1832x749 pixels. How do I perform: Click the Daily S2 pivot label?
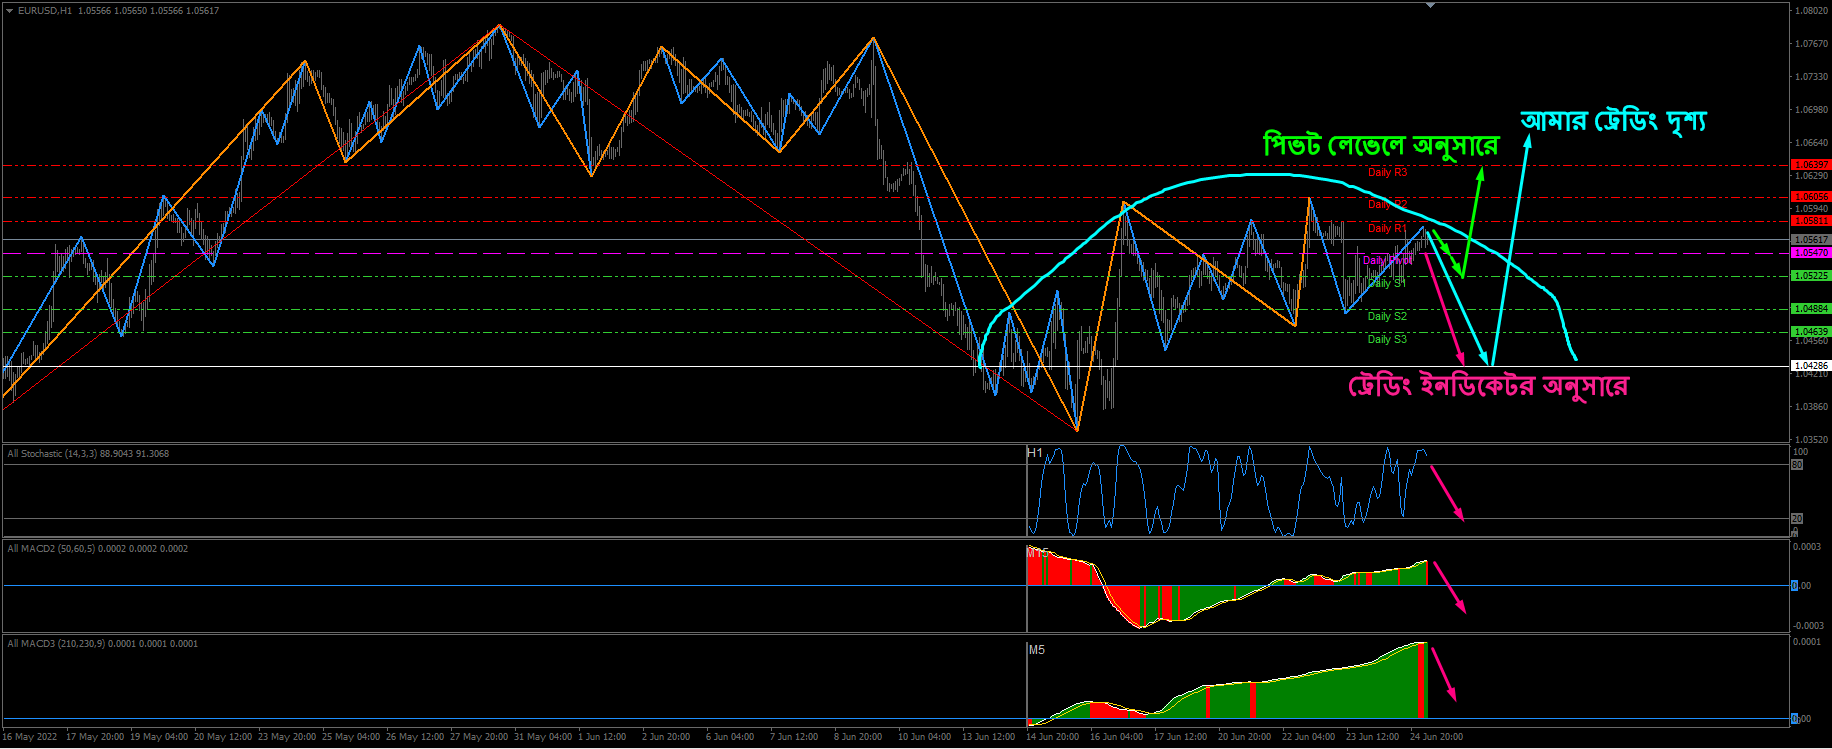[x=1387, y=316]
